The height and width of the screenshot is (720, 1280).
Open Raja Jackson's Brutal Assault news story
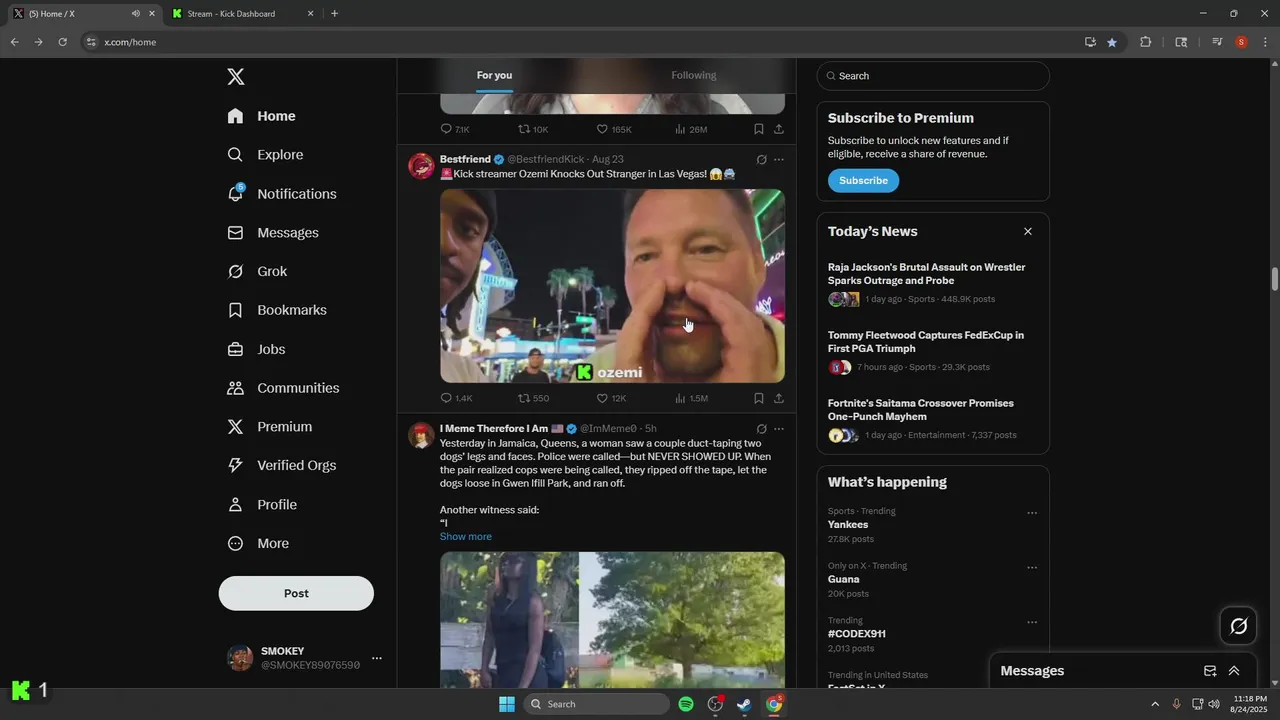click(933, 283)
